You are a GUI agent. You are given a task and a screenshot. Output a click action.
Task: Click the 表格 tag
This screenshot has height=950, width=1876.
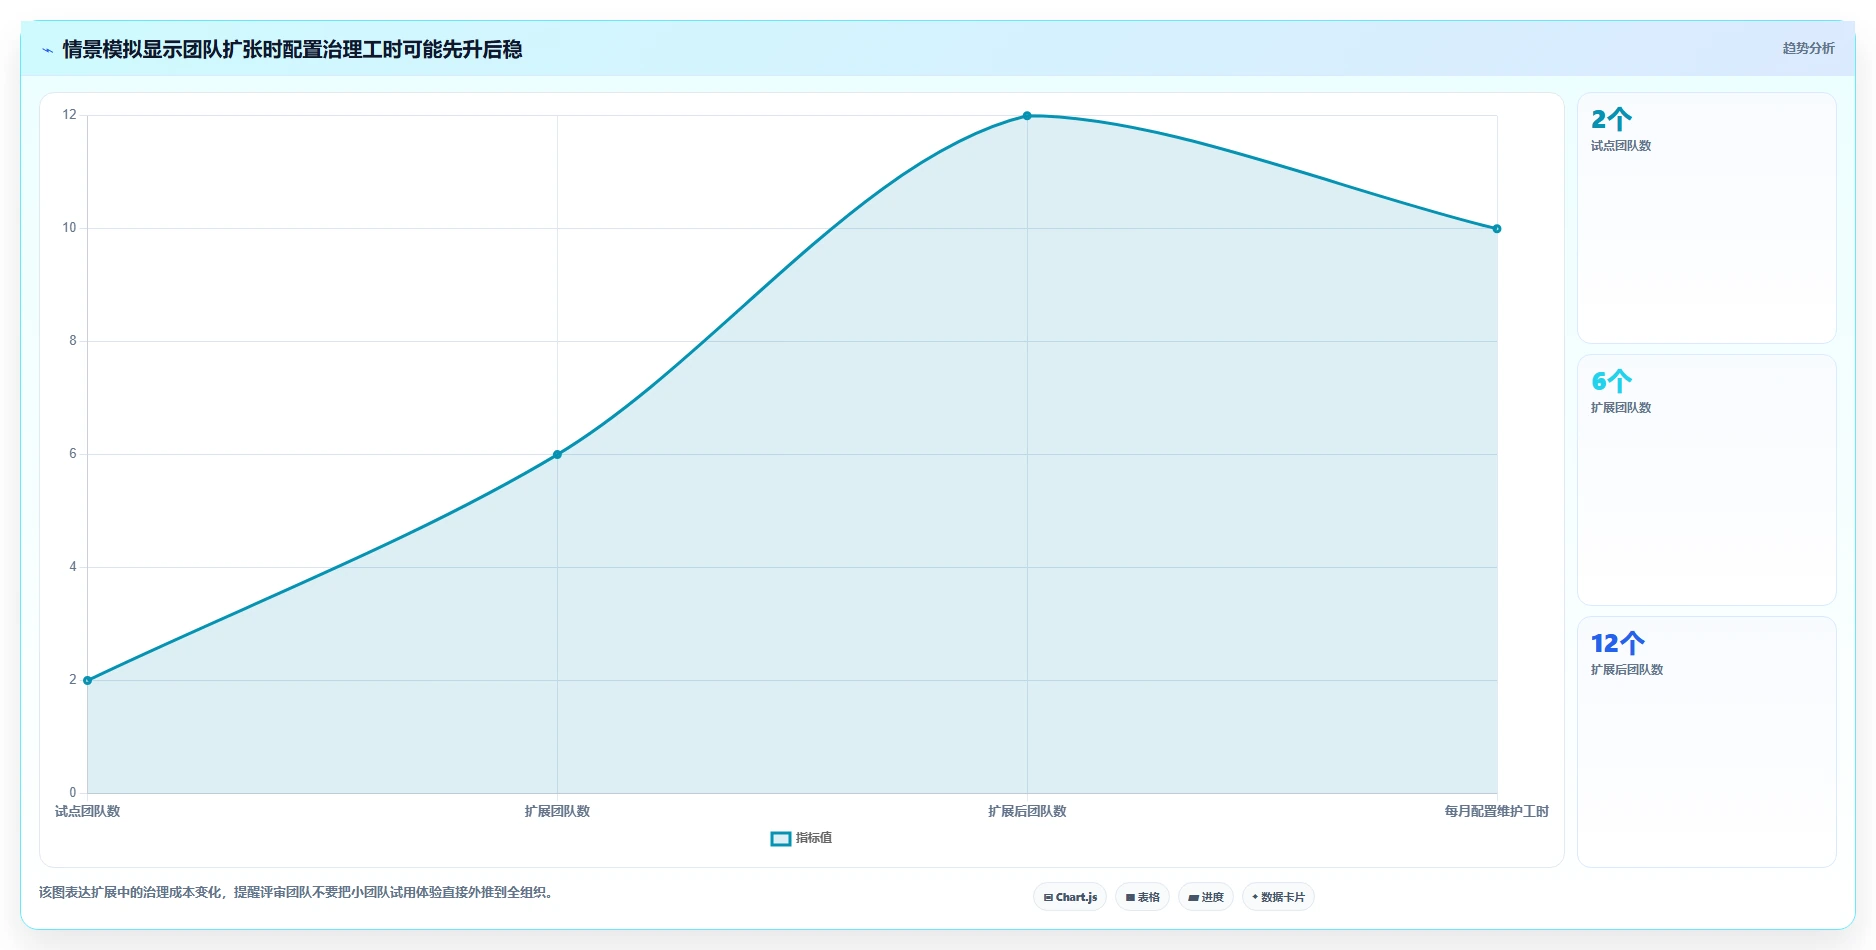1142,897
